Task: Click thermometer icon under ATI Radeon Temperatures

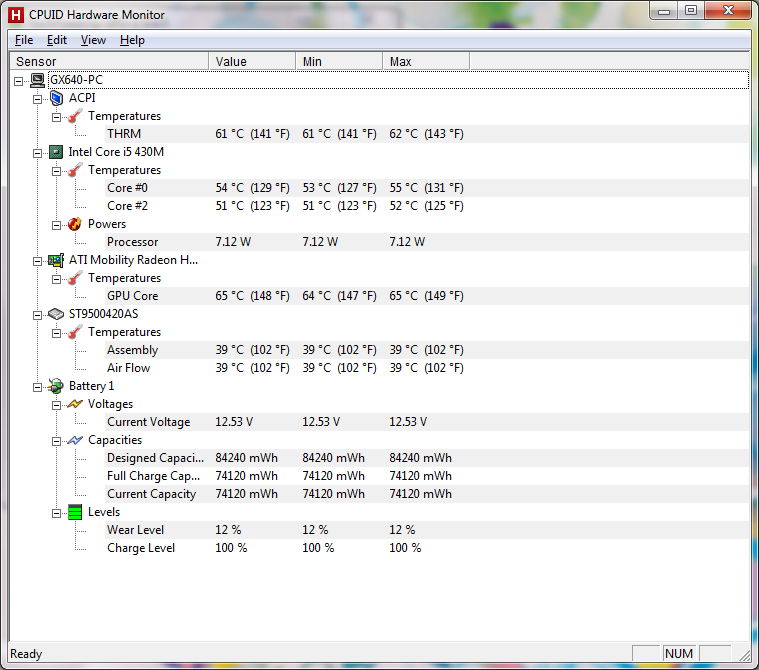Action: click(75, 278)
